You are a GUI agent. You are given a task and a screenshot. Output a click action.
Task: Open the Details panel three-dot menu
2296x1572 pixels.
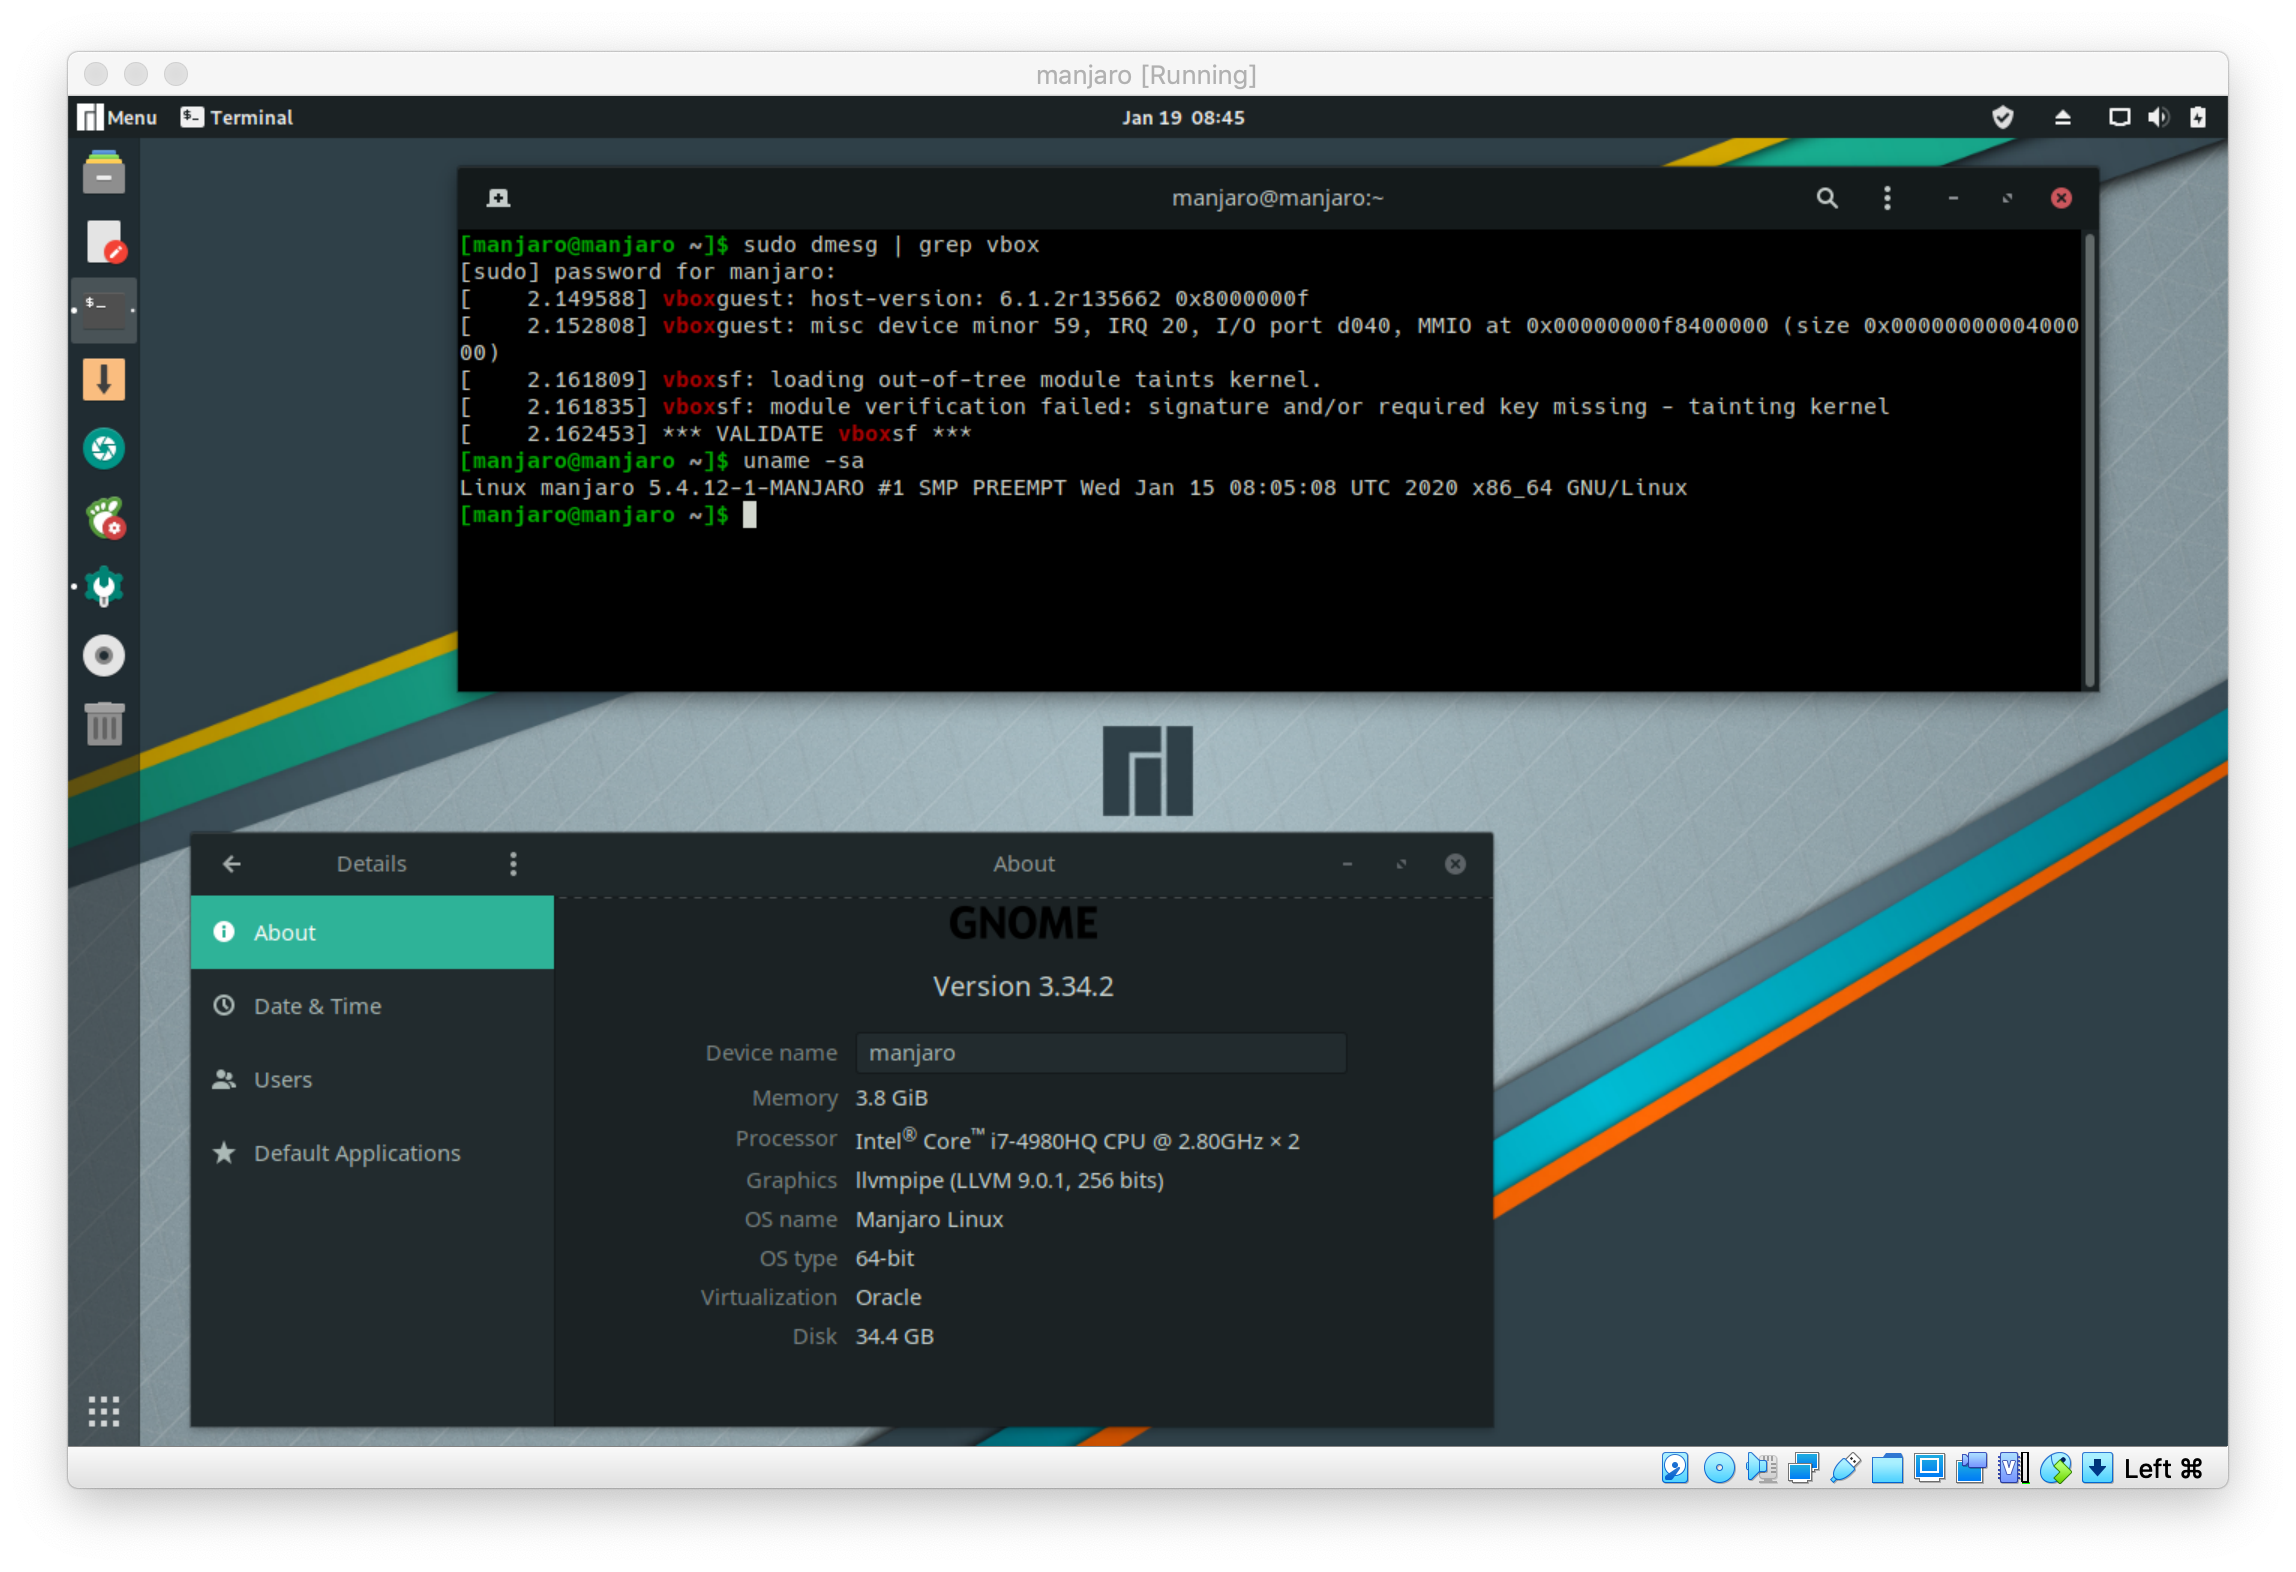(x=513, y=863)
